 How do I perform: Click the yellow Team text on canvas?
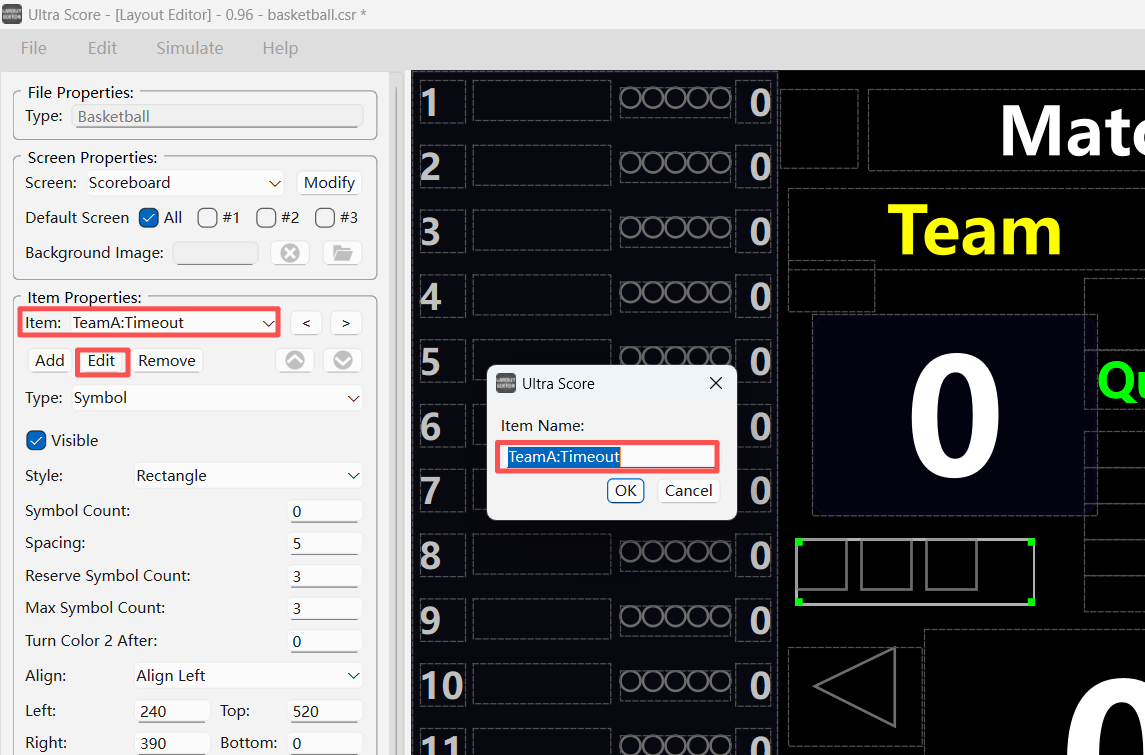coord(974,231)
